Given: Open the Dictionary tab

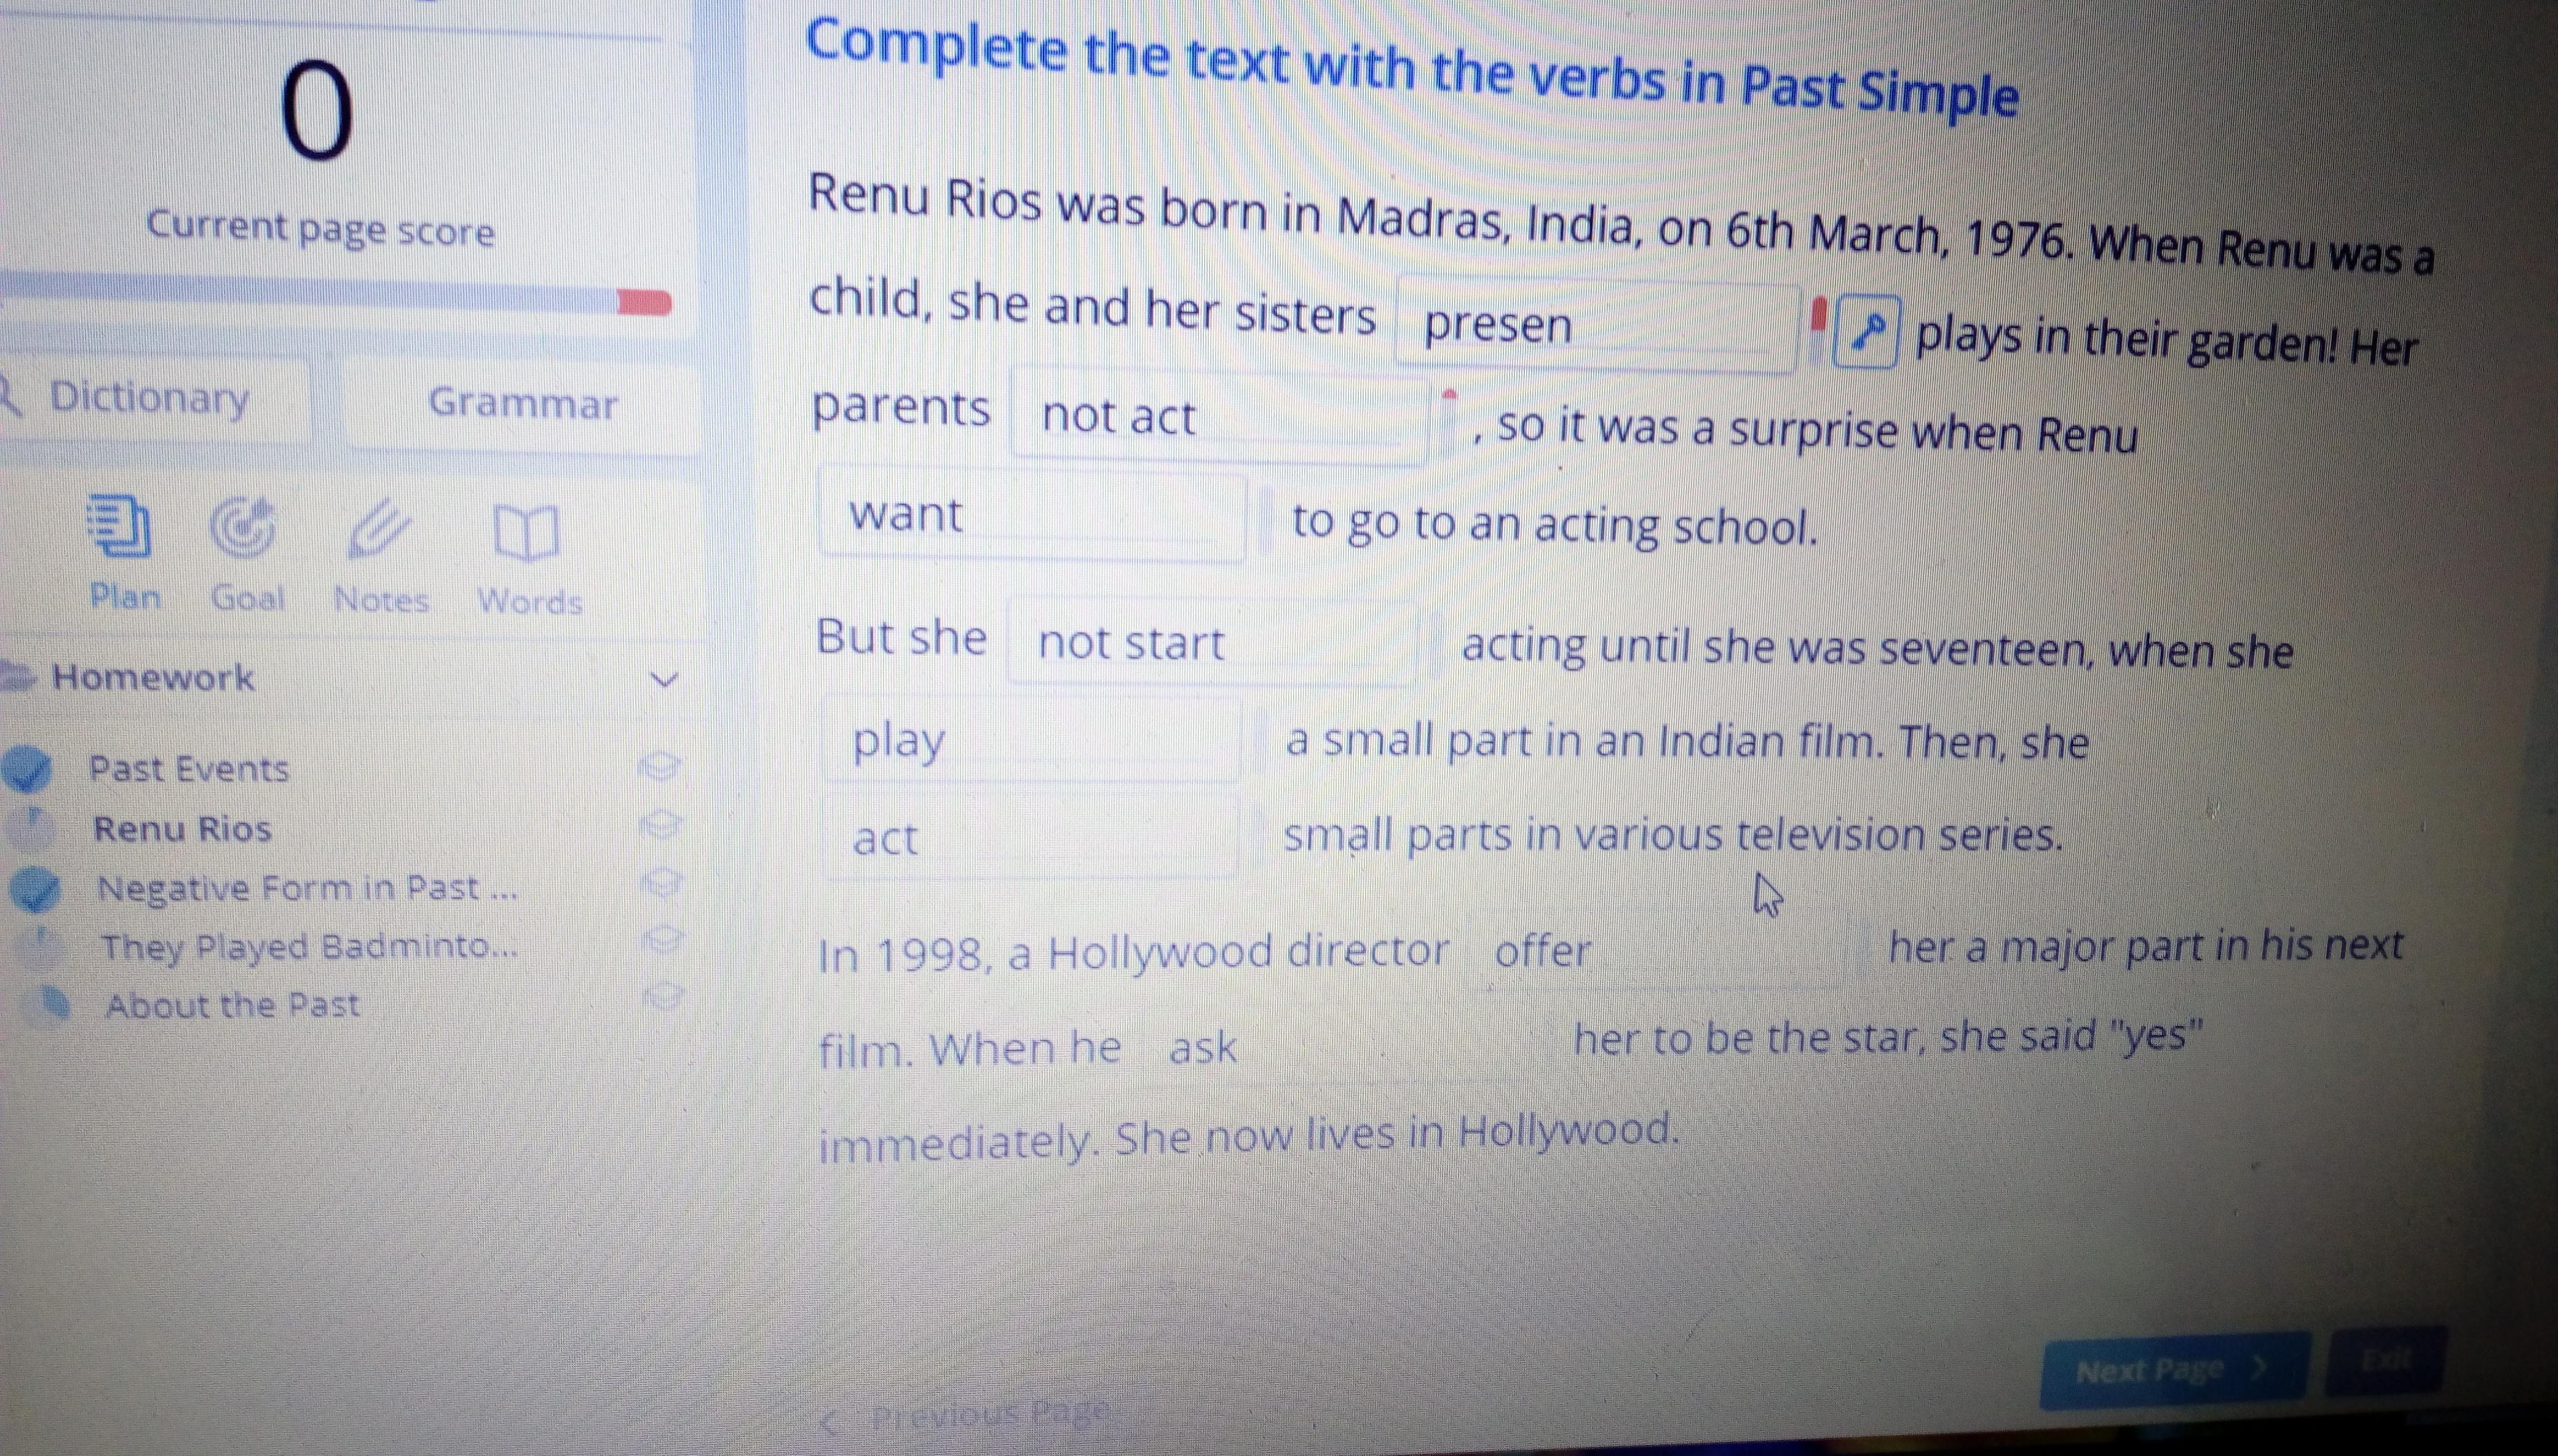Looking at the screenshot, I should [152, 398].
